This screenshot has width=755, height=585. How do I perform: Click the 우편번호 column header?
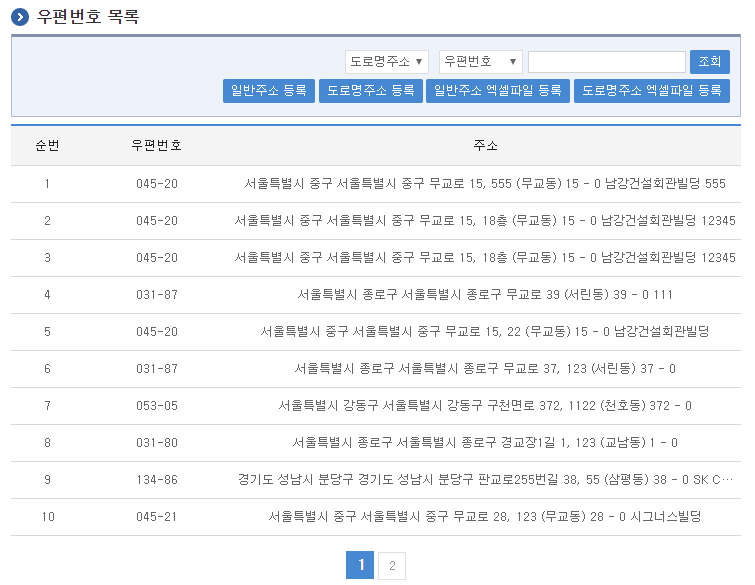[157, 146]
